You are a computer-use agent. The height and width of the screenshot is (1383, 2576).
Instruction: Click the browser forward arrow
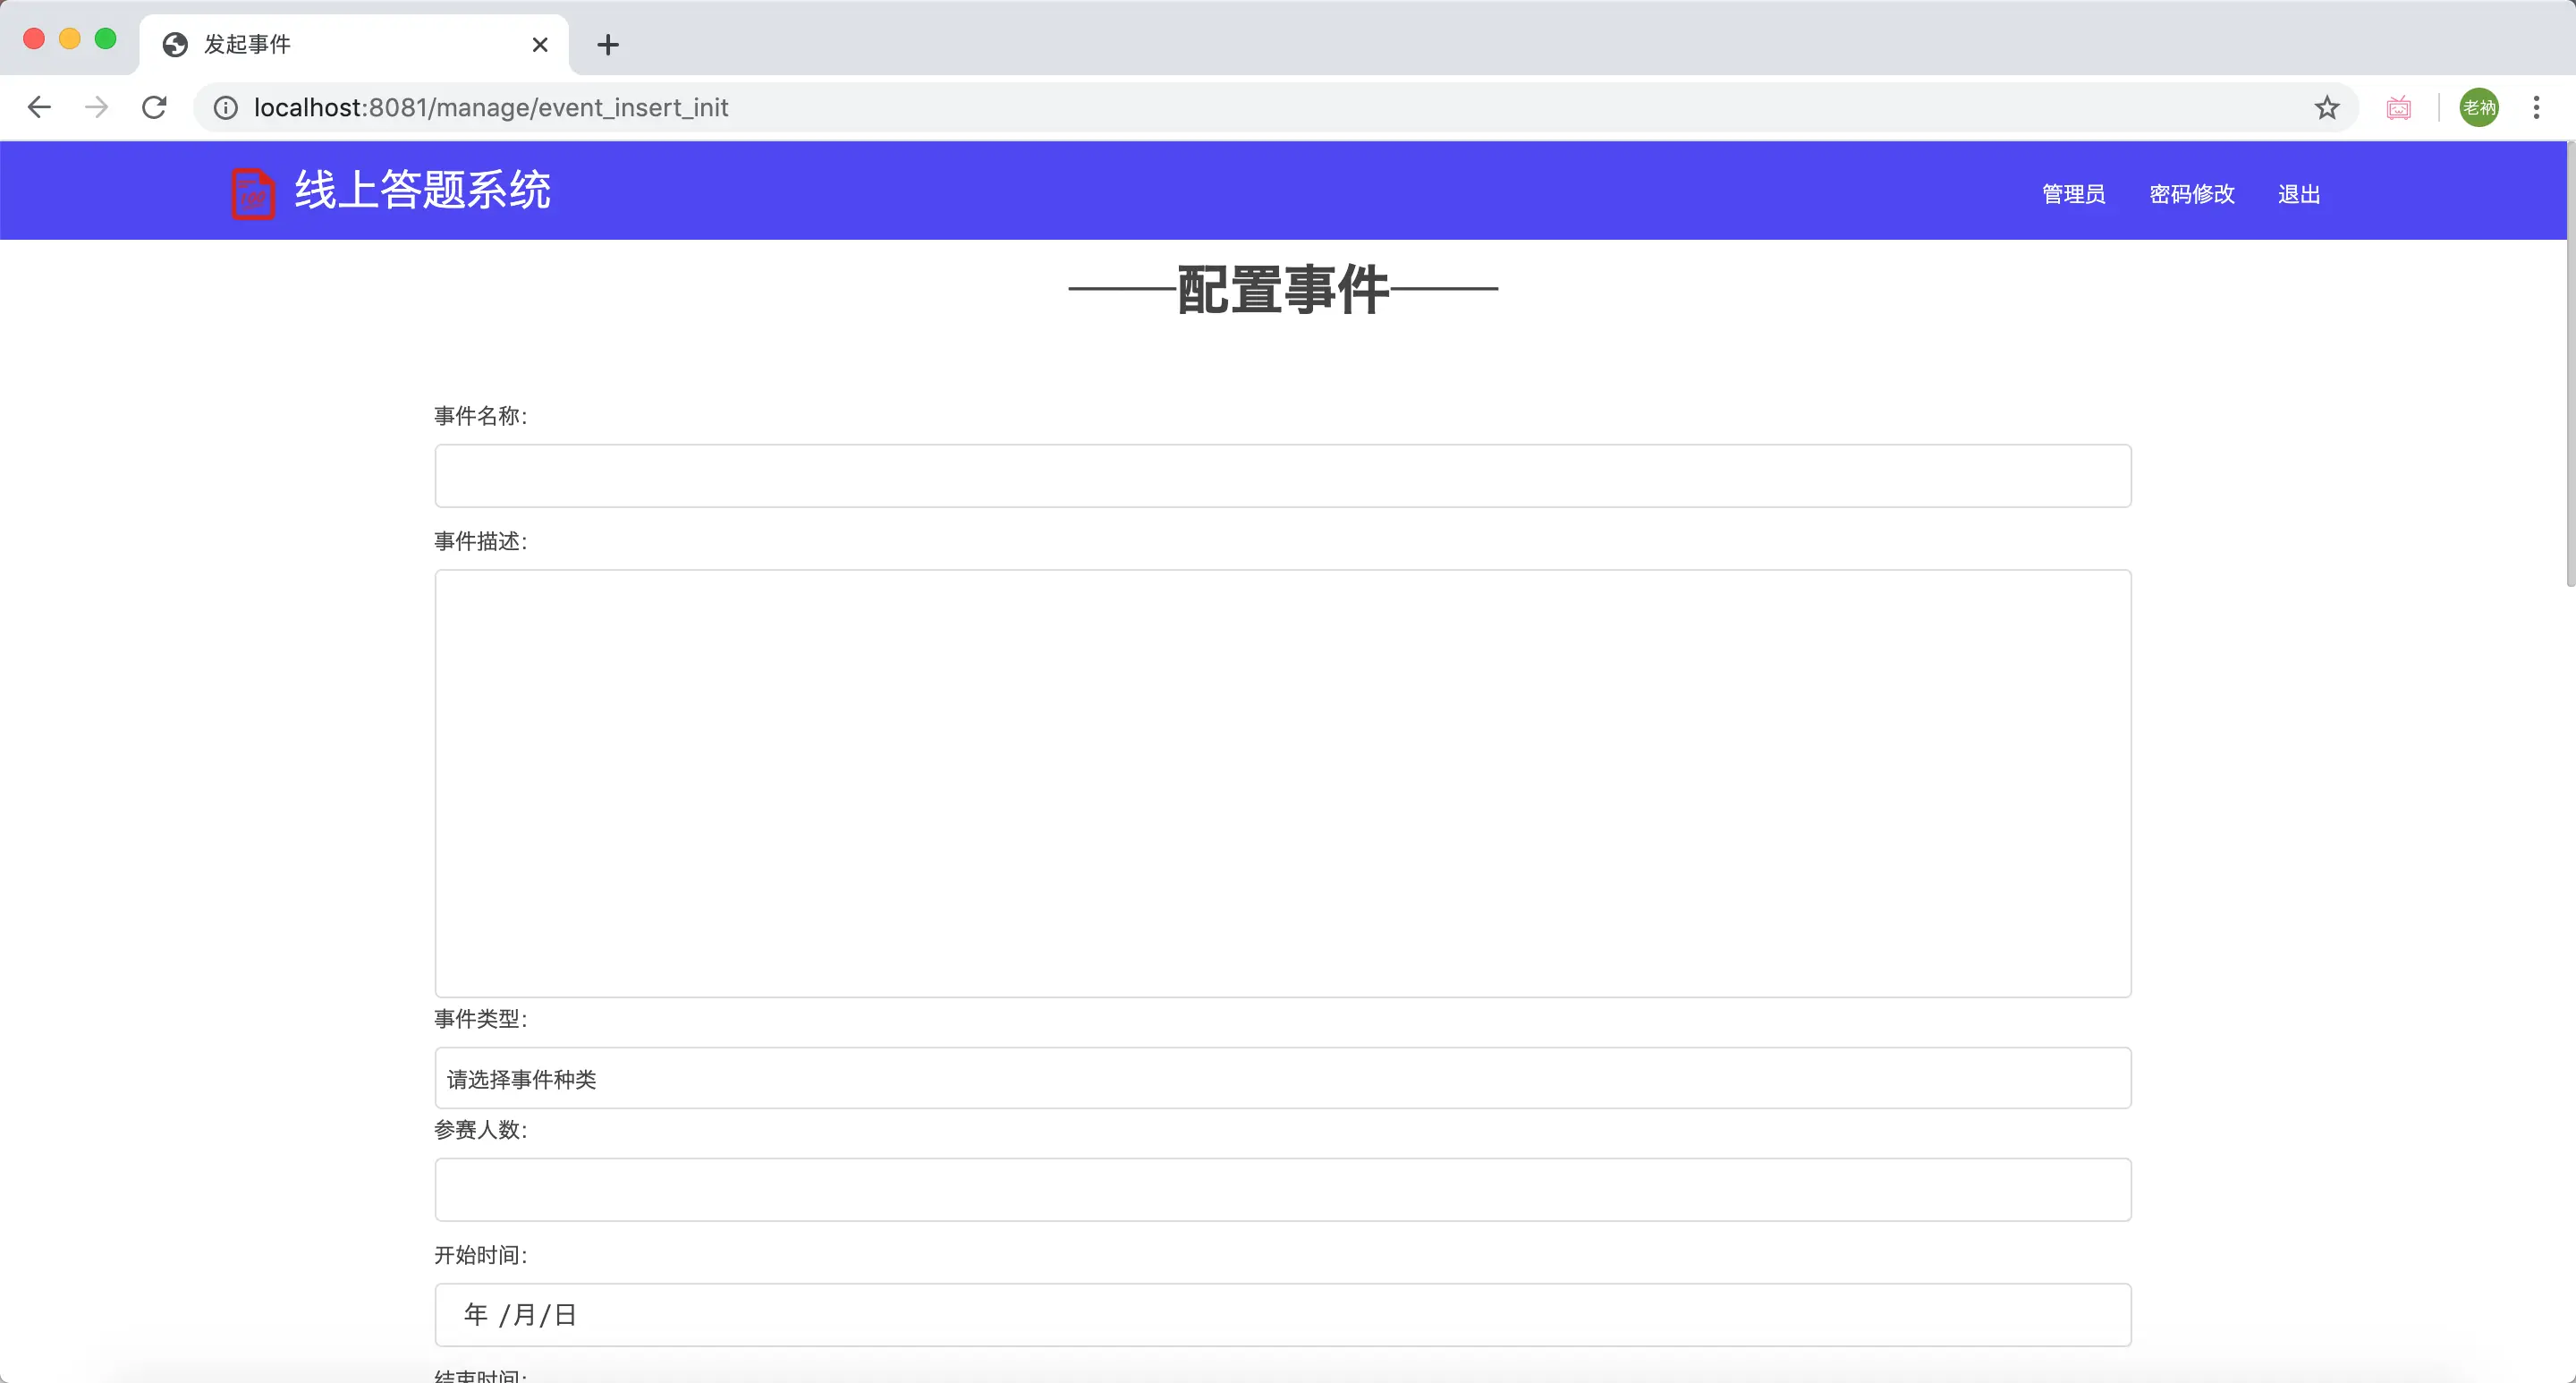pos(97,107)
